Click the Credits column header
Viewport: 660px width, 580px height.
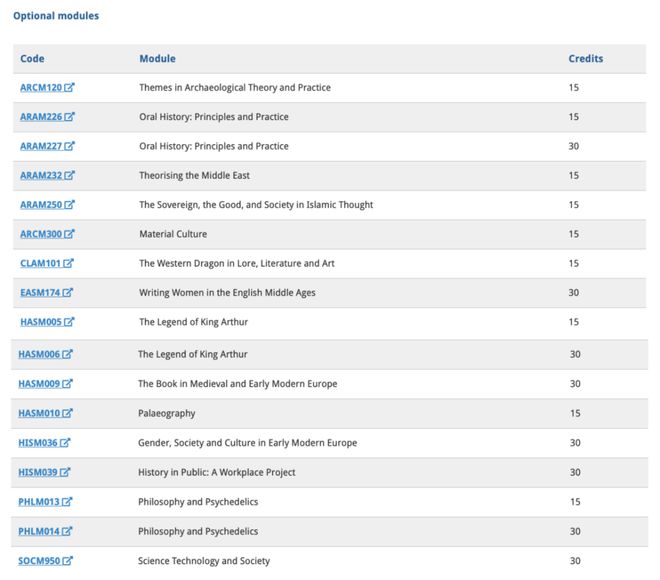tap(585, 59)
